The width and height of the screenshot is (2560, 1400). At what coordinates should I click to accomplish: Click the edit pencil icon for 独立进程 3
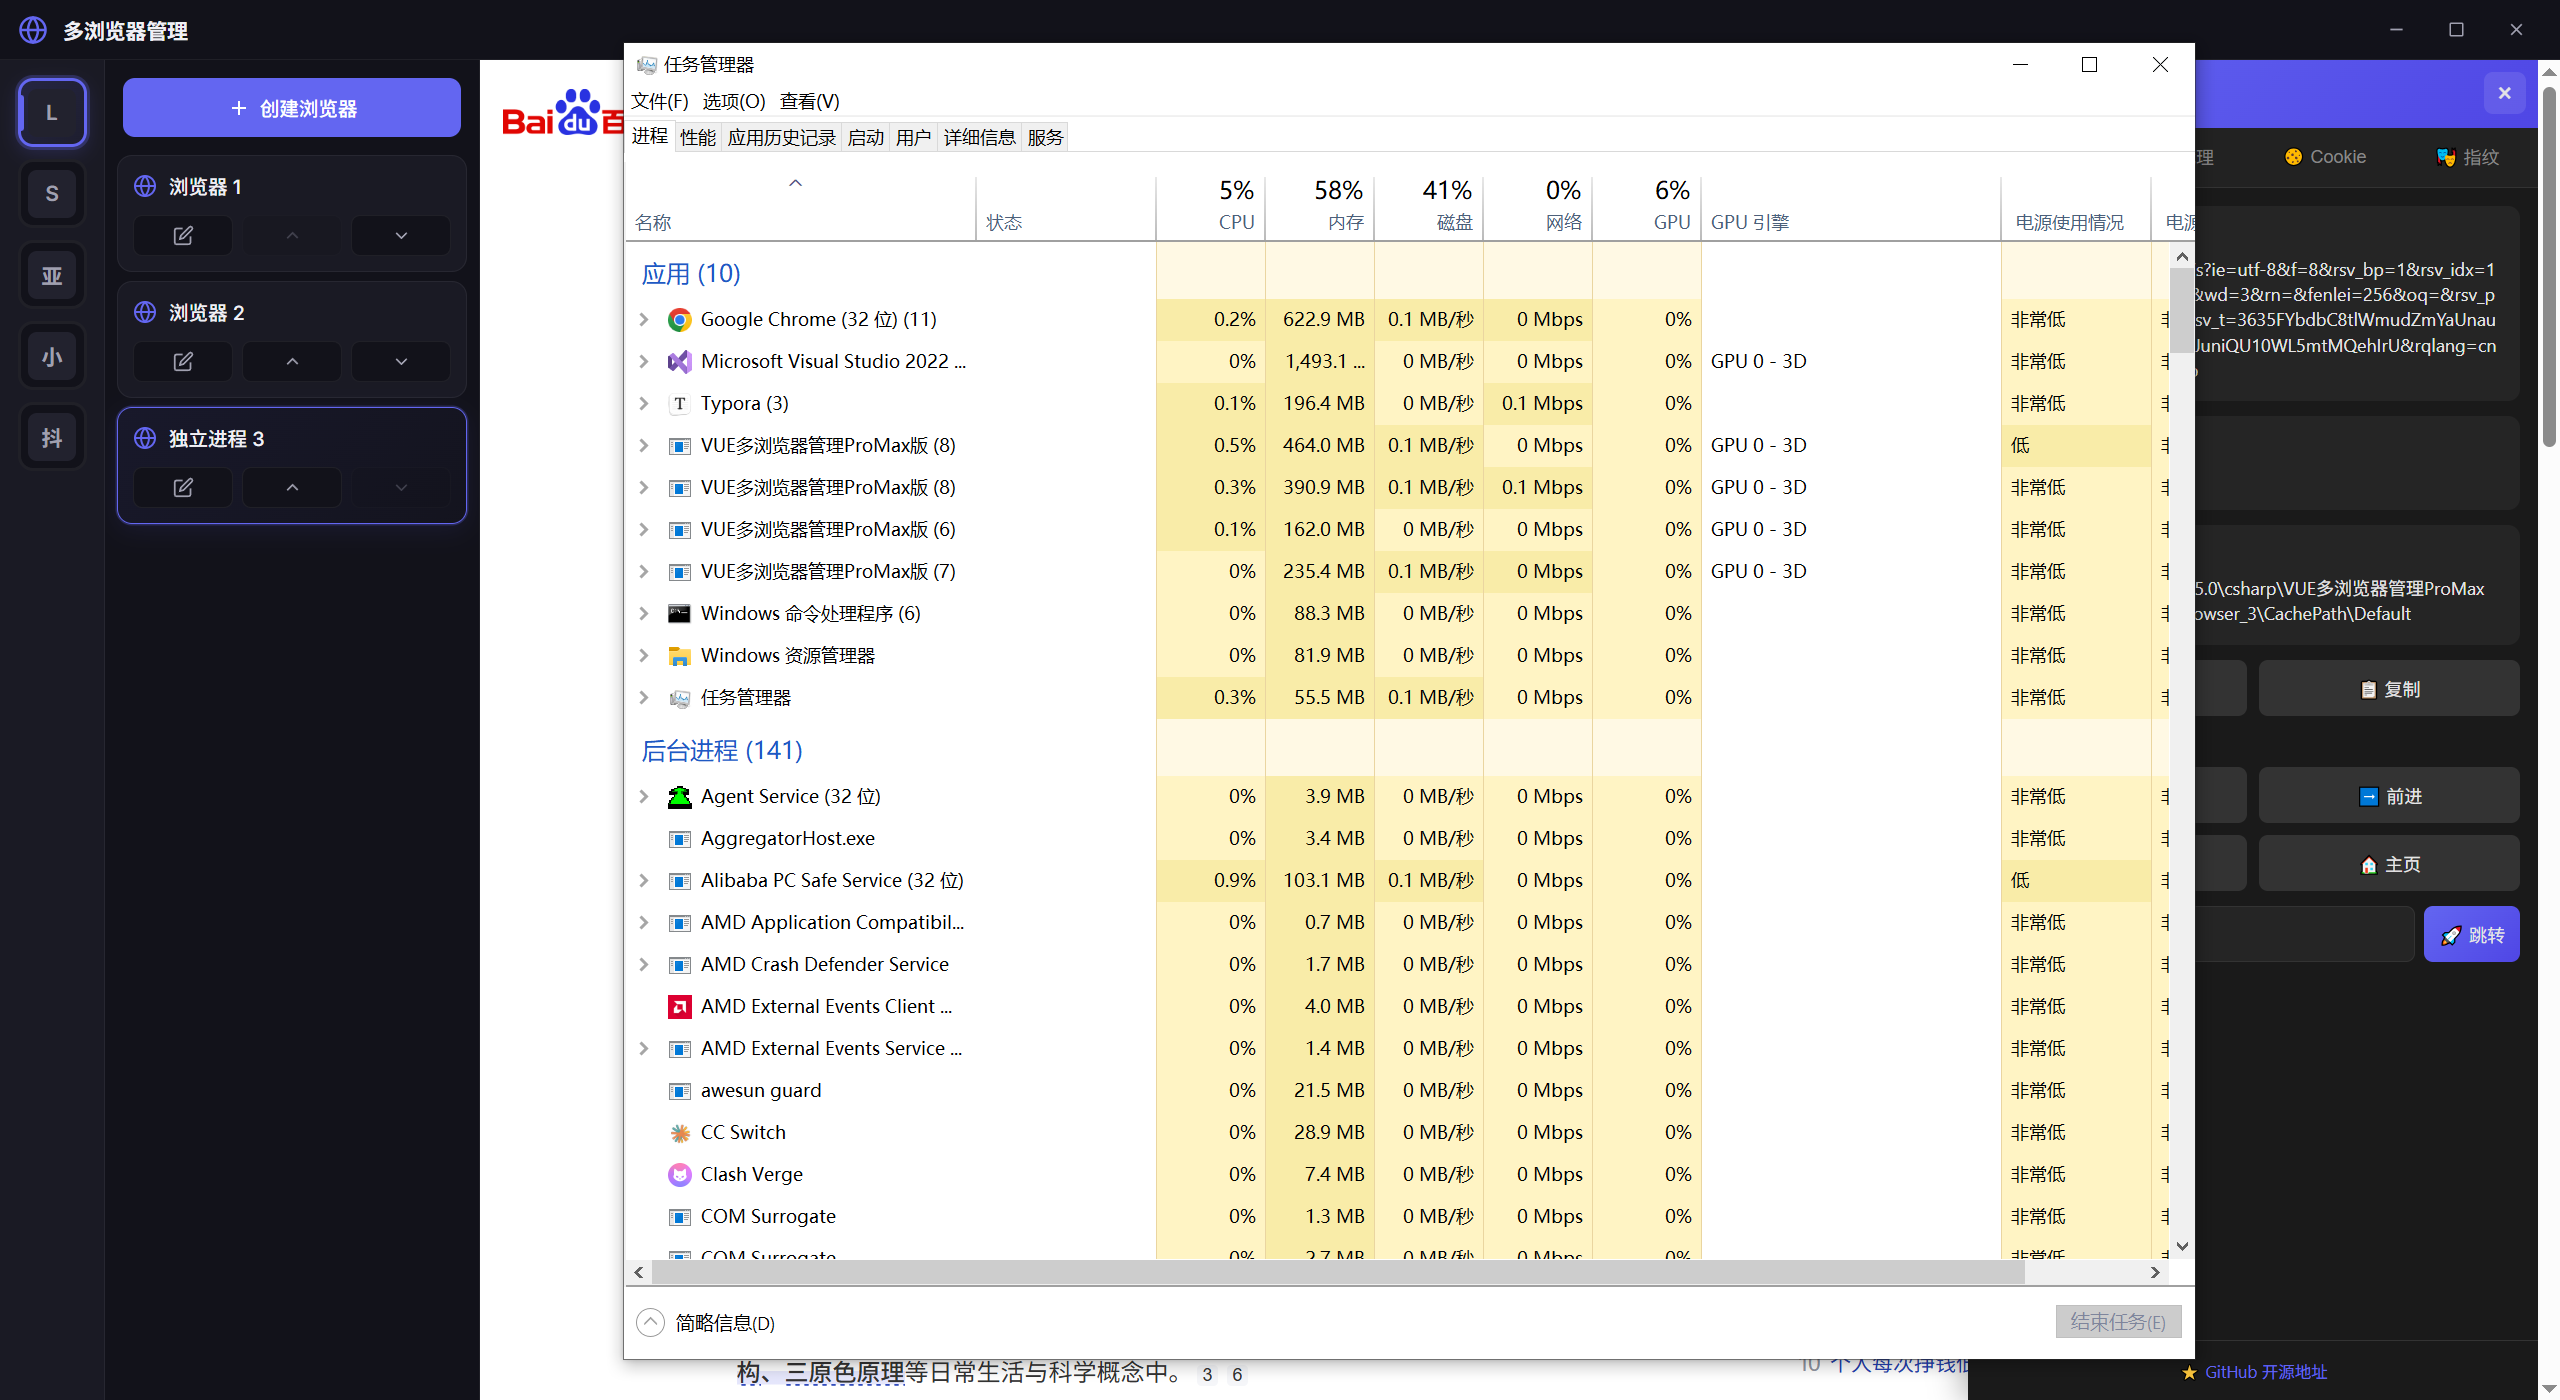(x=181, y=487)
